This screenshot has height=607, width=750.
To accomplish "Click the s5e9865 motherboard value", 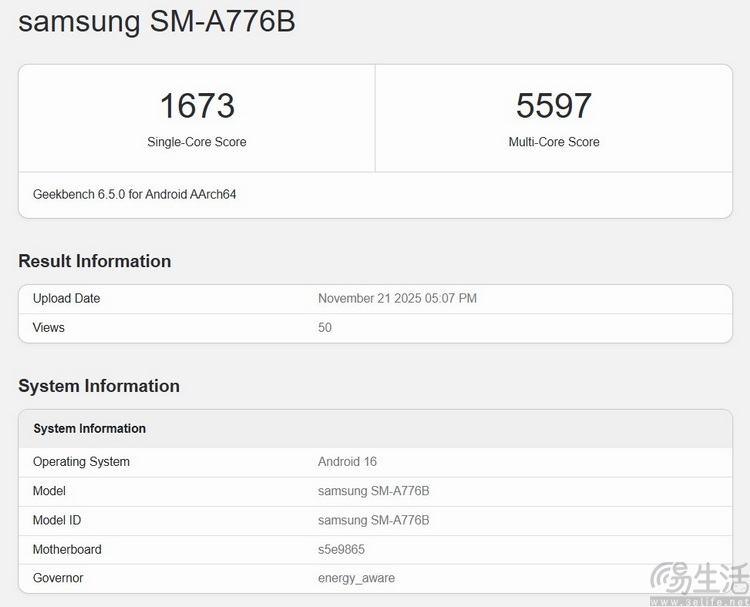I will (x=342, y=549).
